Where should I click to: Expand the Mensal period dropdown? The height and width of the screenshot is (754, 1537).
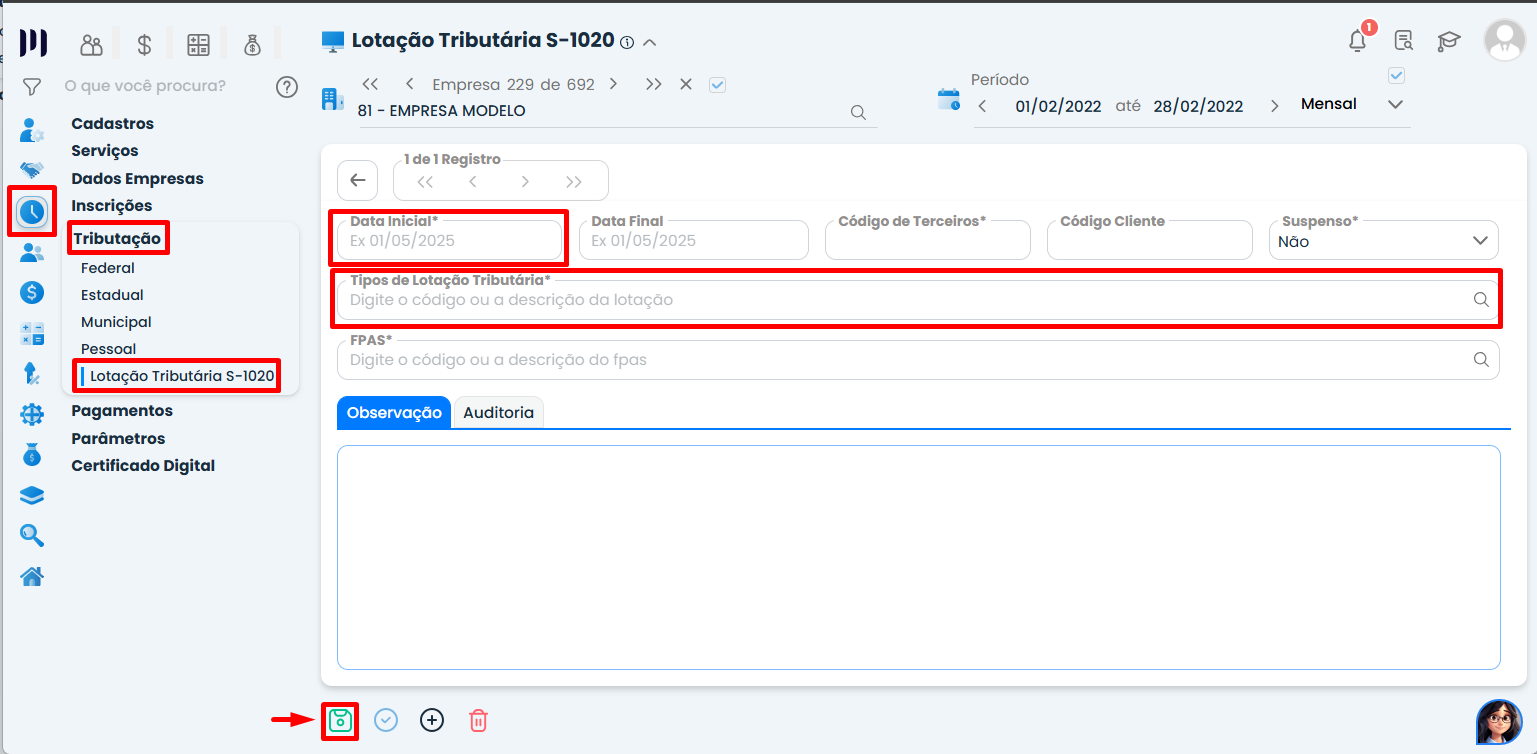coord(1395,105)
